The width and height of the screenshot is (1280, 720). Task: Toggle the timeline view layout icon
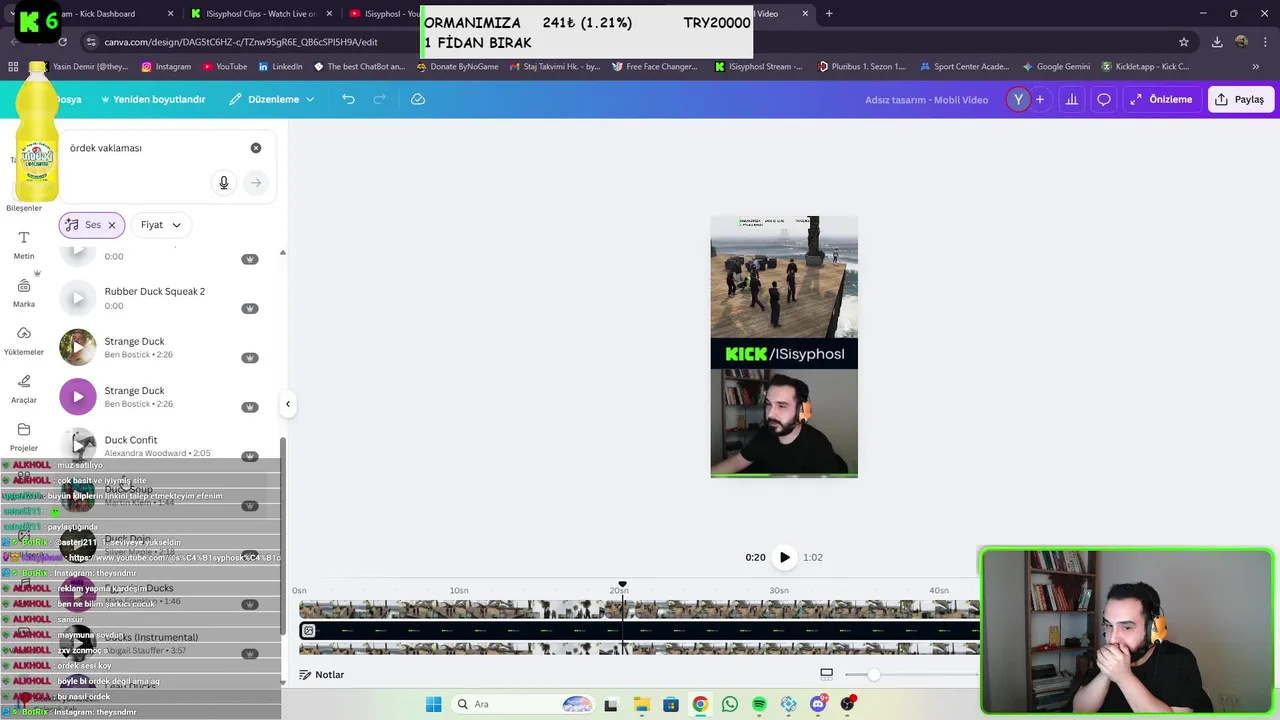click(x=826, y=674)
